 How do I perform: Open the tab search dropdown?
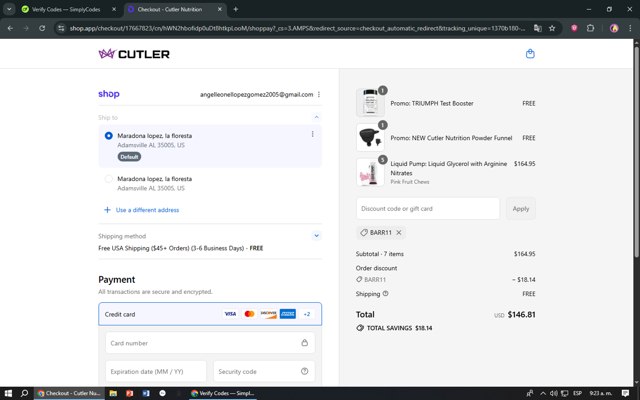9,9
